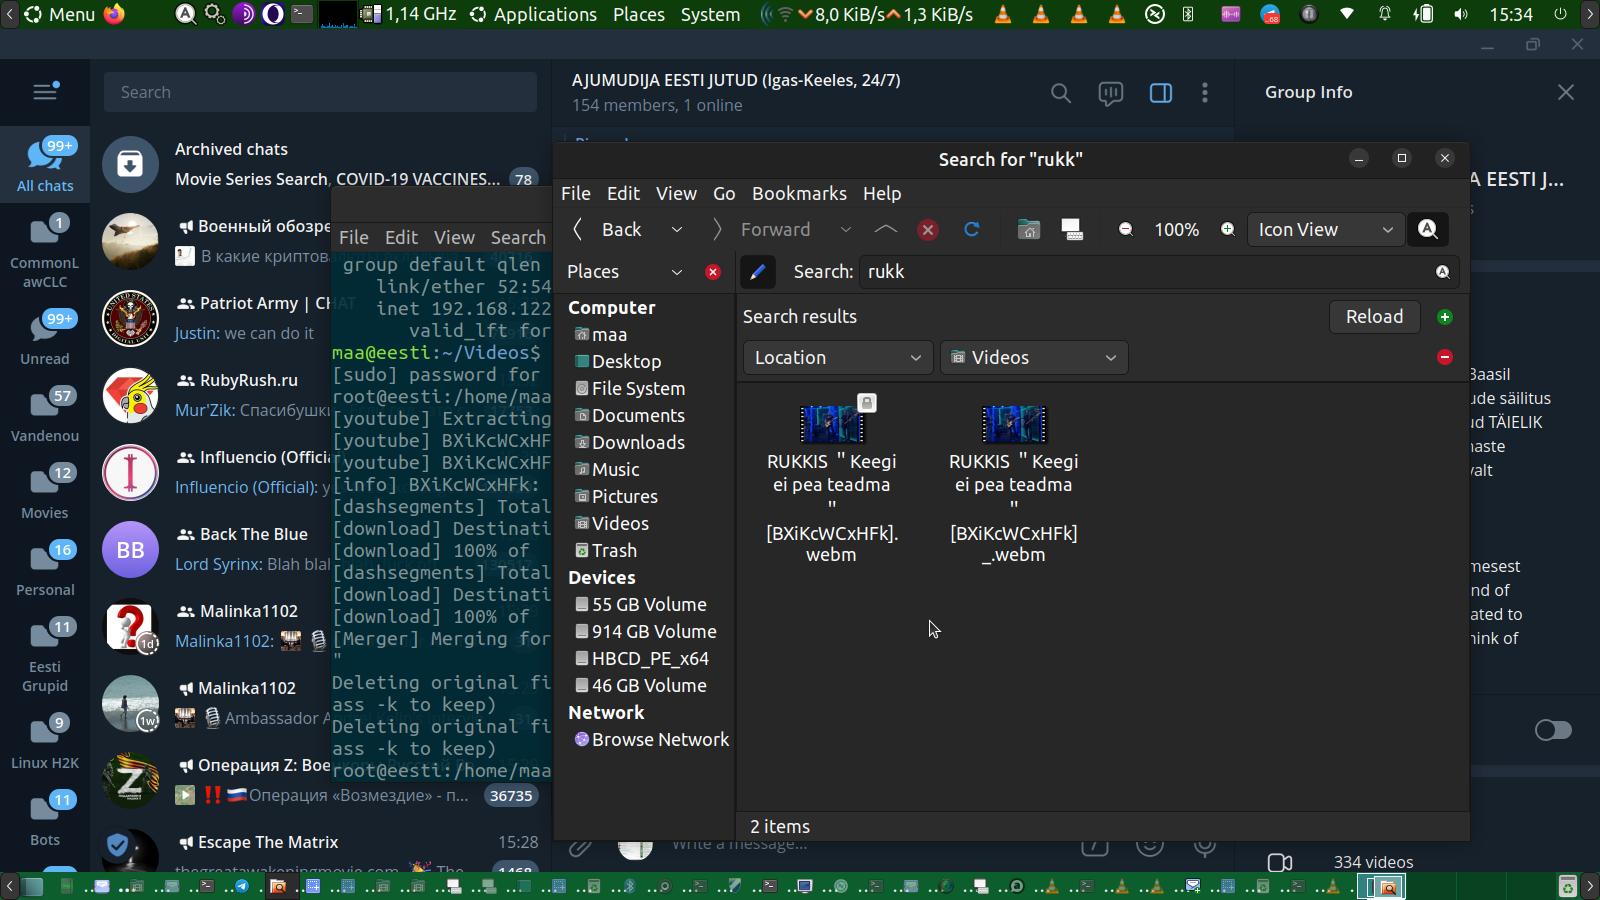Open the Icon View dropdown
This screenshot has width=1600, height=900.
click(1324, 230)
